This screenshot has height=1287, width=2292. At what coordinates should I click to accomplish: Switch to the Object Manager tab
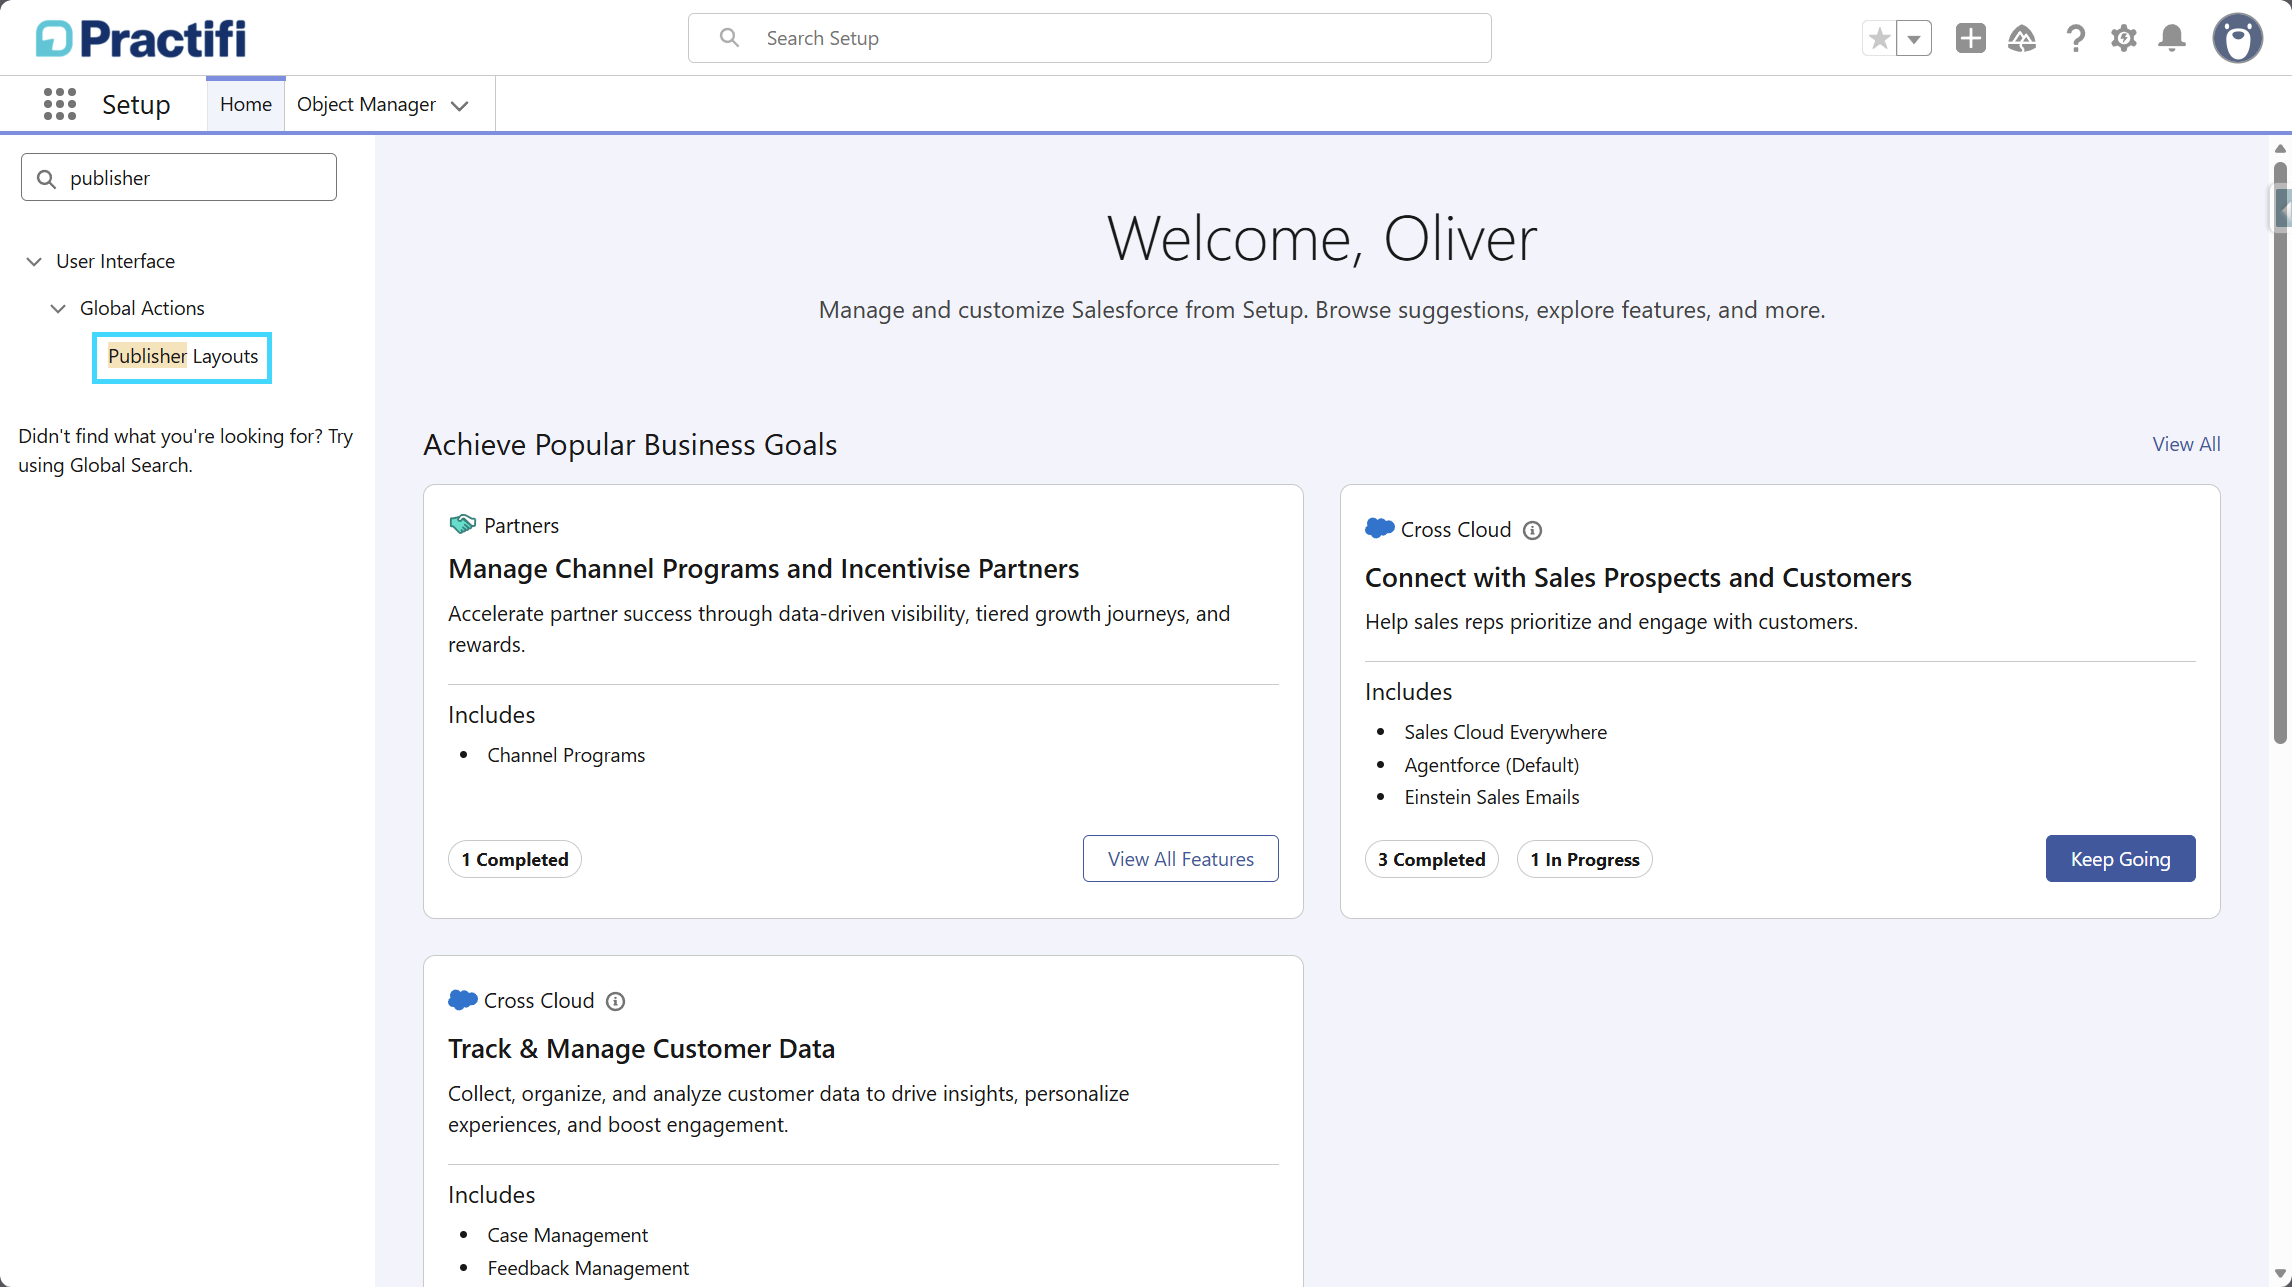click(366, 104)
